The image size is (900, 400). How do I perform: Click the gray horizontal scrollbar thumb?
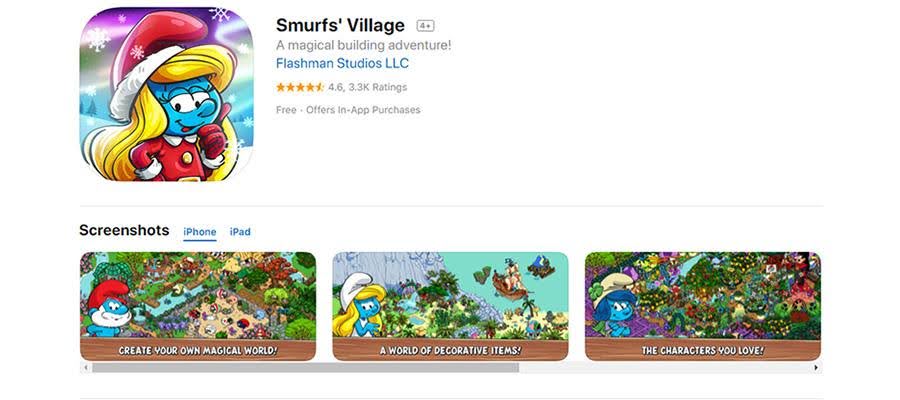[305, 367]
